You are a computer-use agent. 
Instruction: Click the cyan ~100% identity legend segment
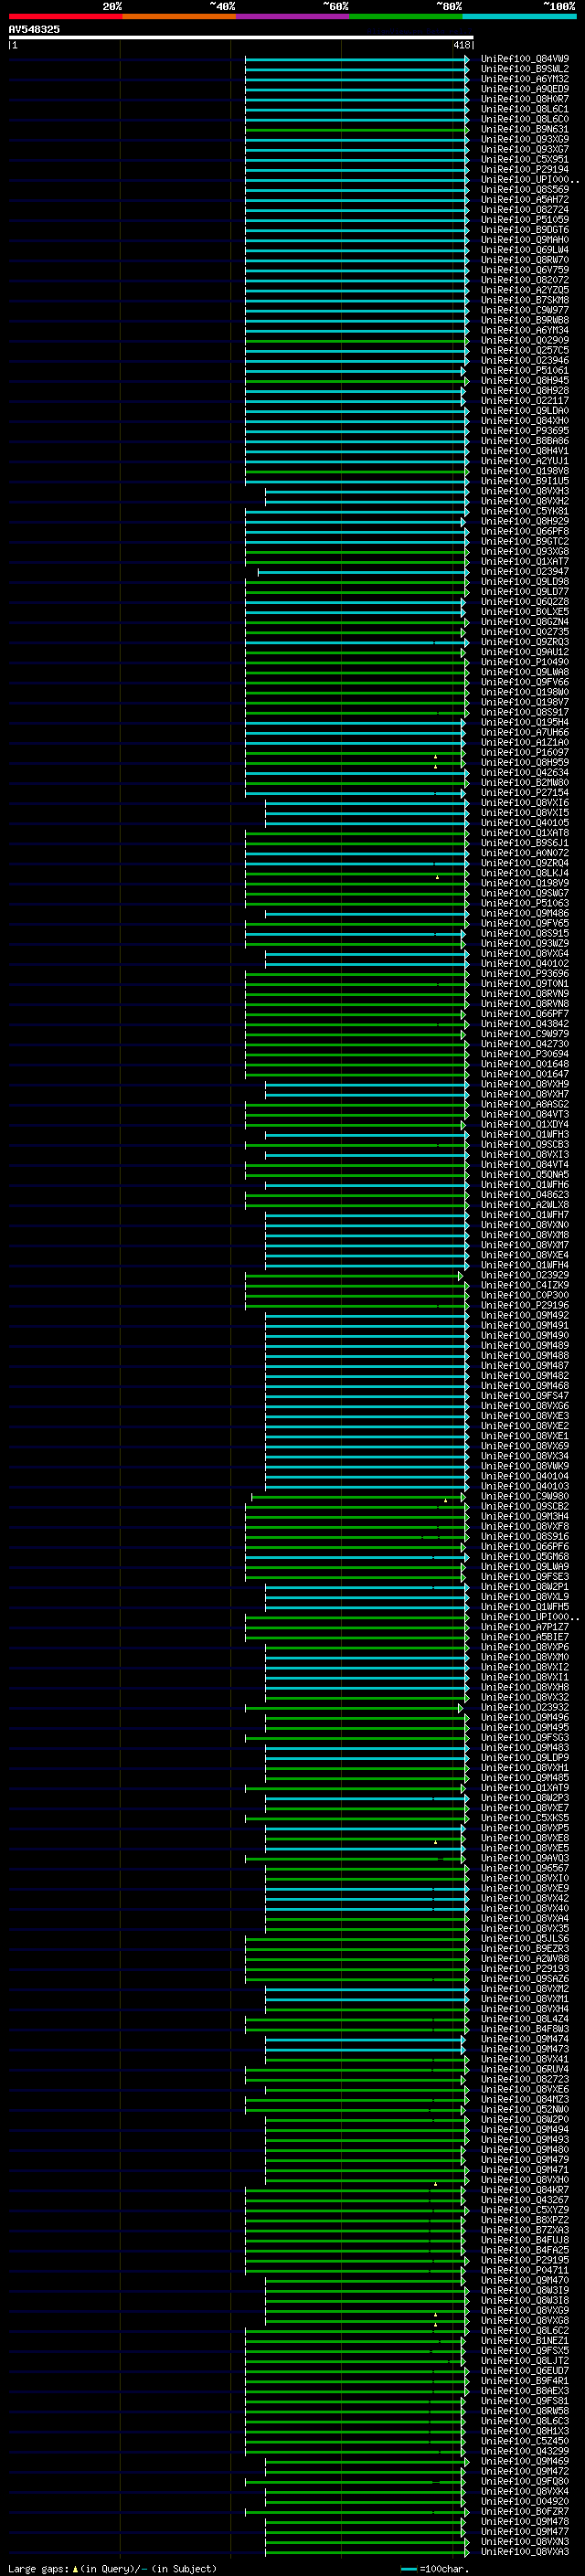(x=519, y=16)
